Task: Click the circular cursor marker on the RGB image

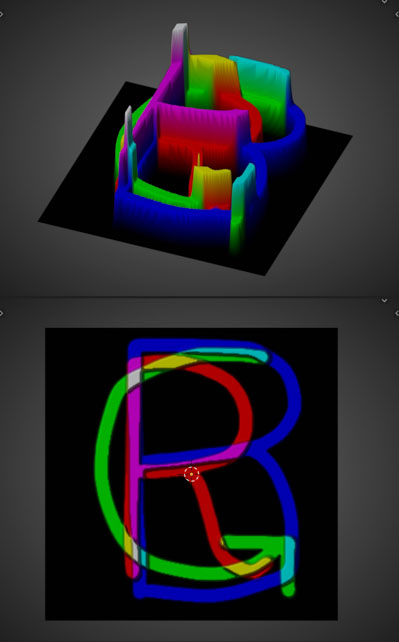Action: [x=192, y=474]
